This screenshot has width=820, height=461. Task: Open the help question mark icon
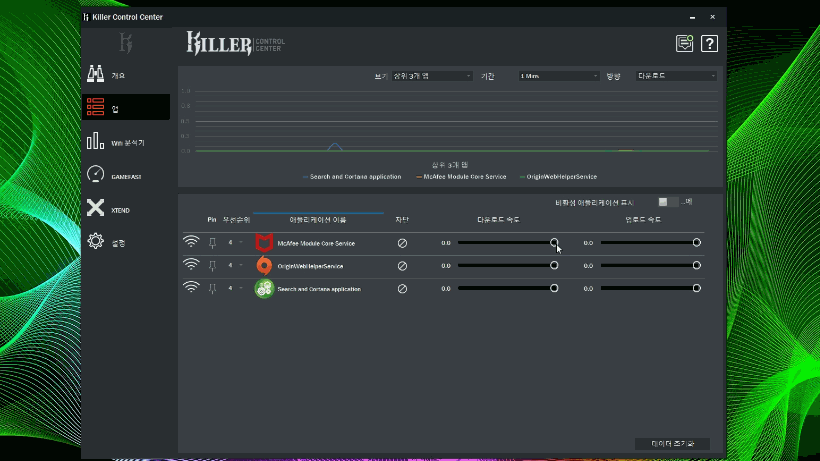coord(709,43)
